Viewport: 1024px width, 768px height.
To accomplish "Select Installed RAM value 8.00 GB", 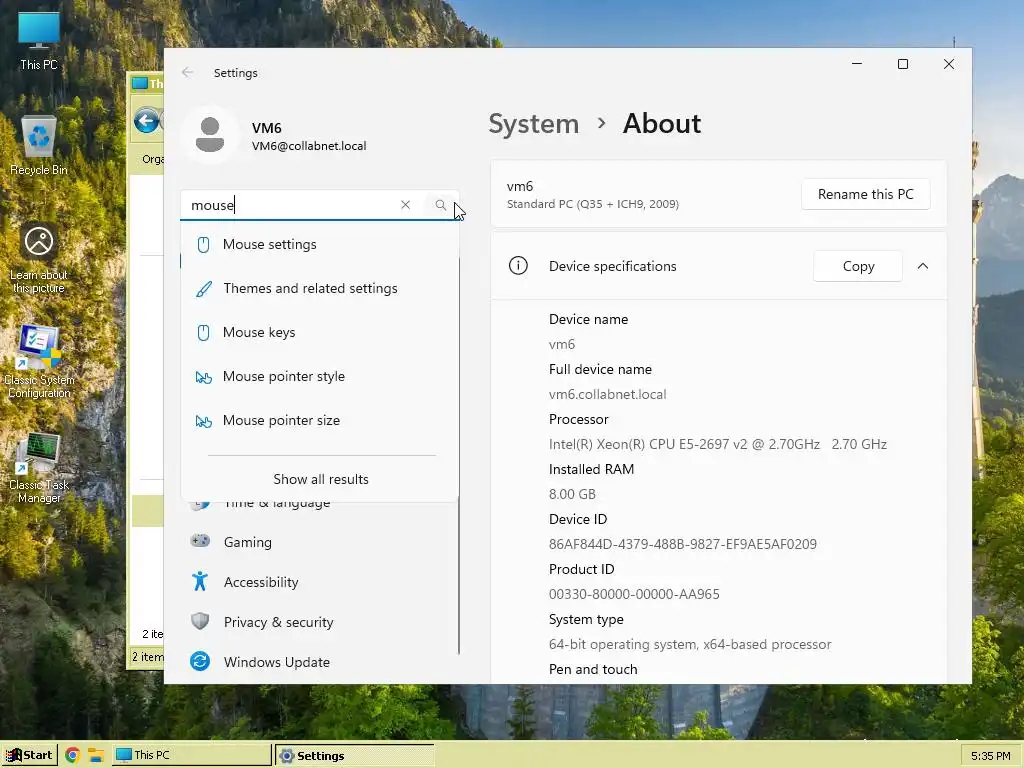I will coord(572,494).
